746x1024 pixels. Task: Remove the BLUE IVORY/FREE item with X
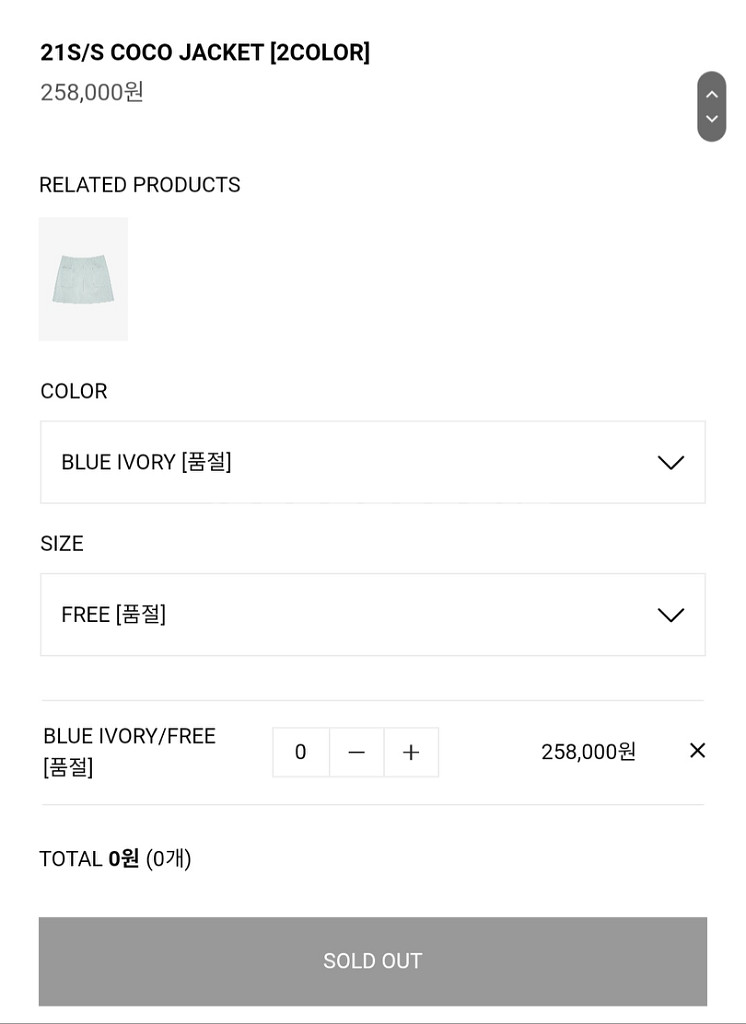tap(697, 750)
